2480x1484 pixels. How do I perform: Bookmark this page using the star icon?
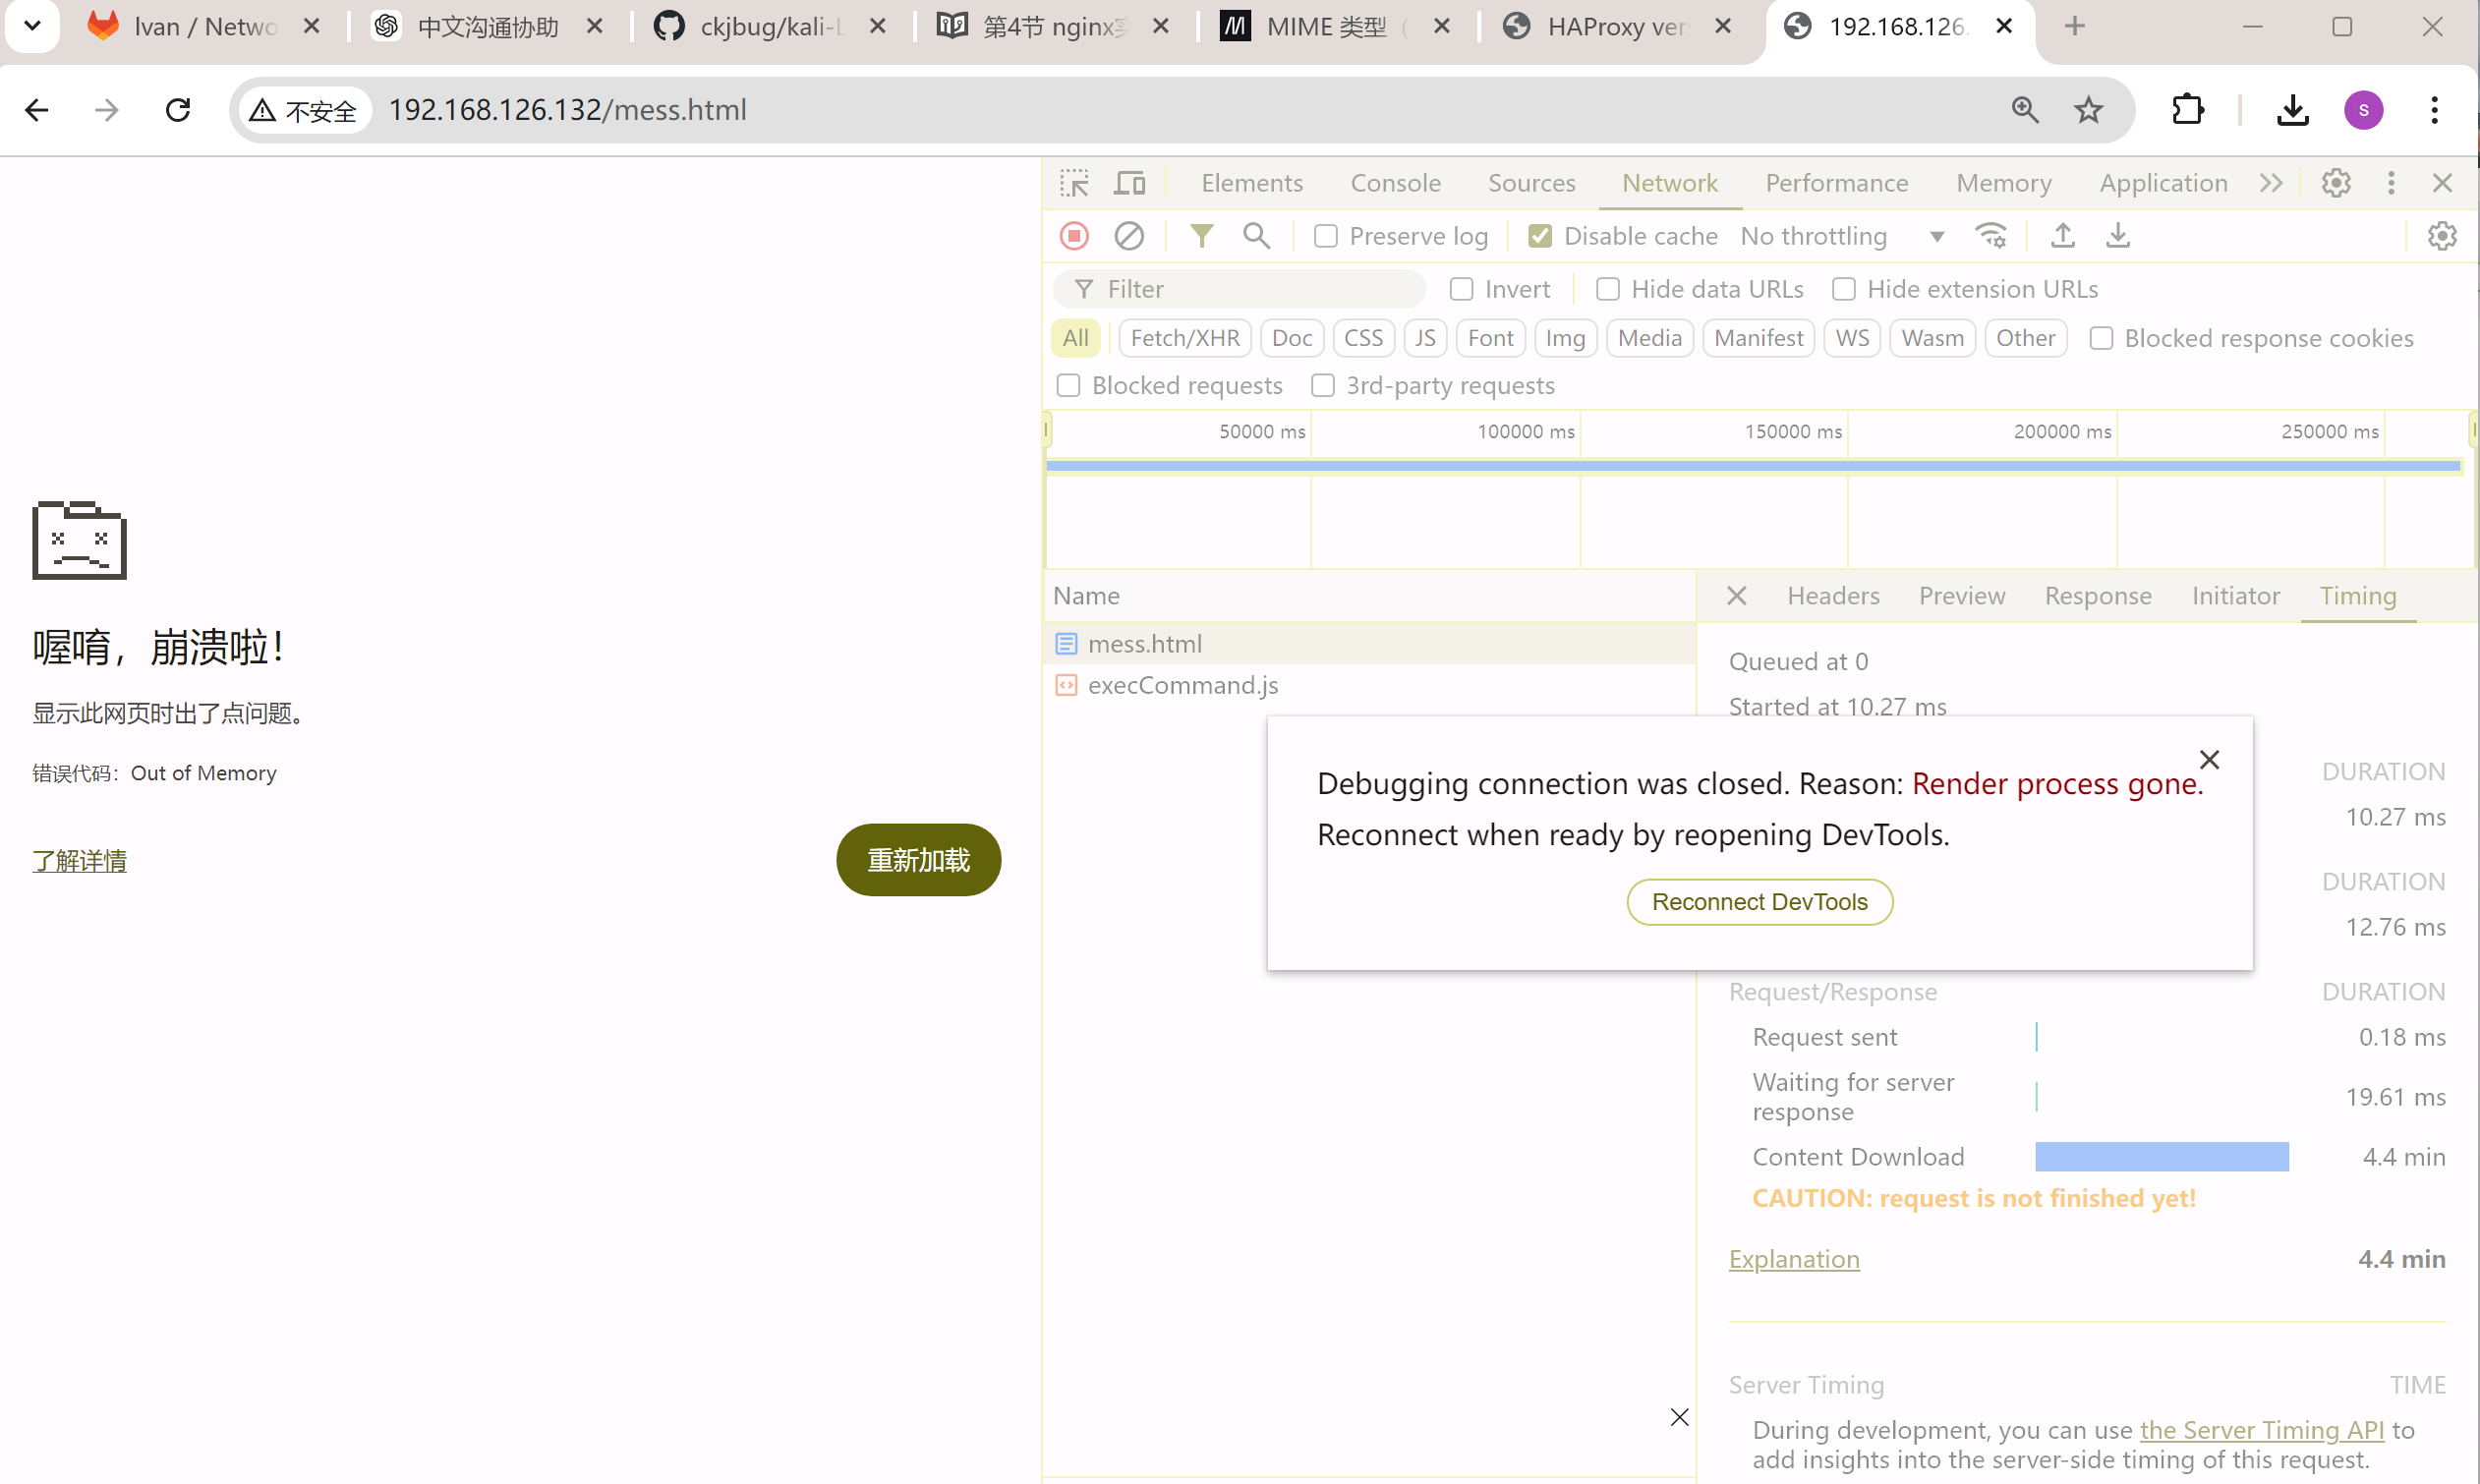(2088, 110)
